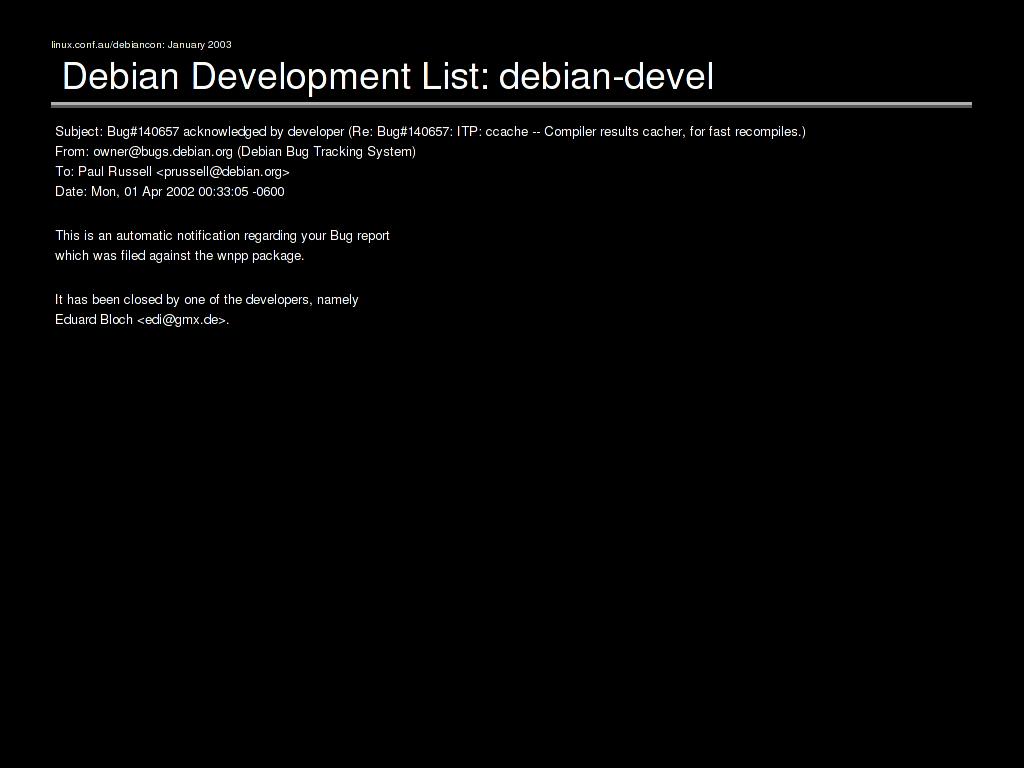
Task: Click "Debian Bug Tracking System" in parentheses
Action: [x=326, y=152]
